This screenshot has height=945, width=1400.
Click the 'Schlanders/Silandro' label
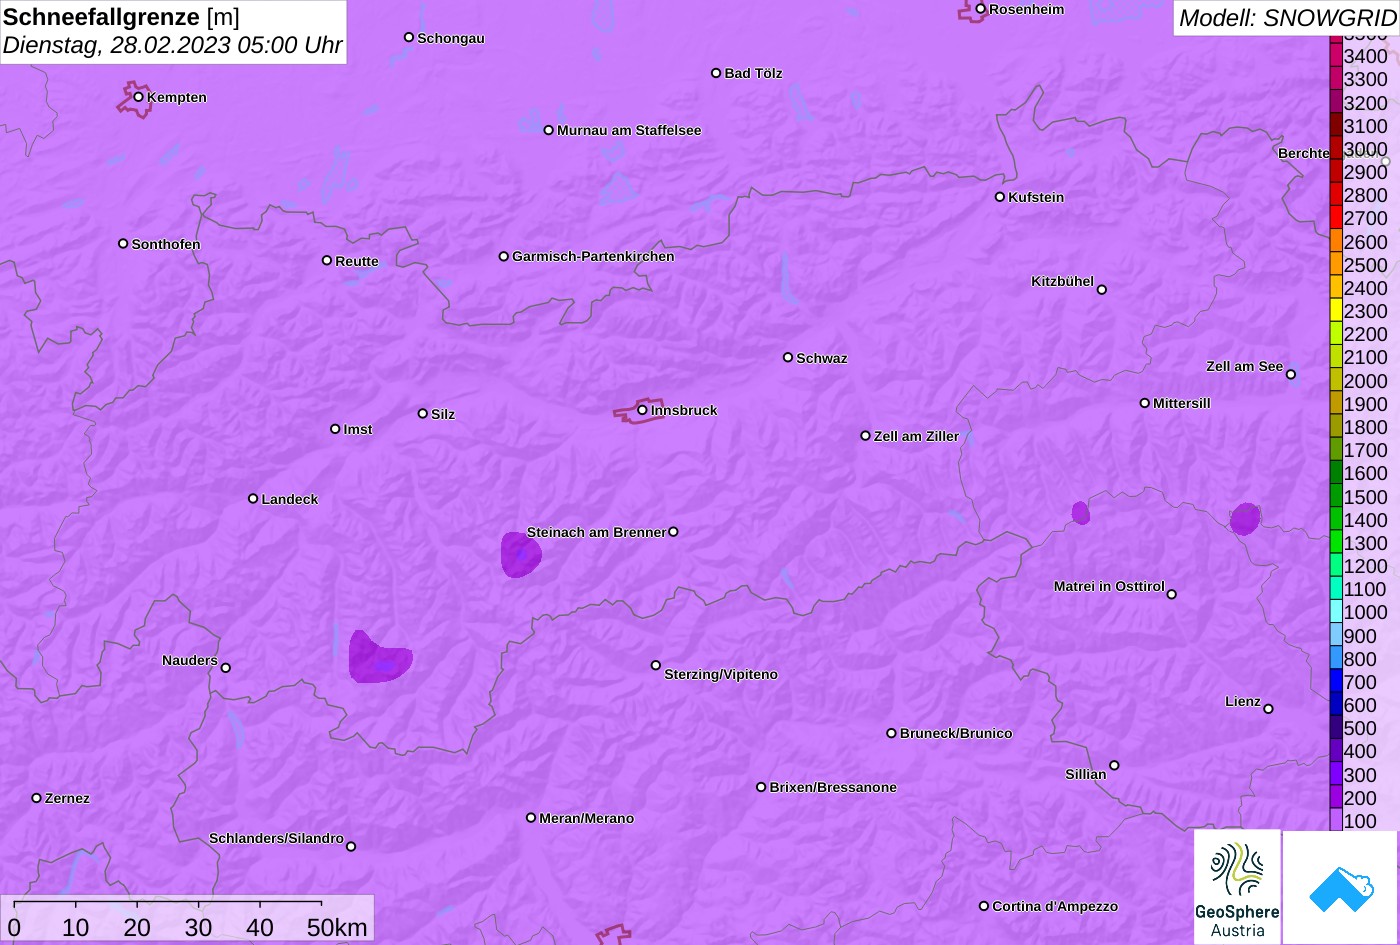276,838
